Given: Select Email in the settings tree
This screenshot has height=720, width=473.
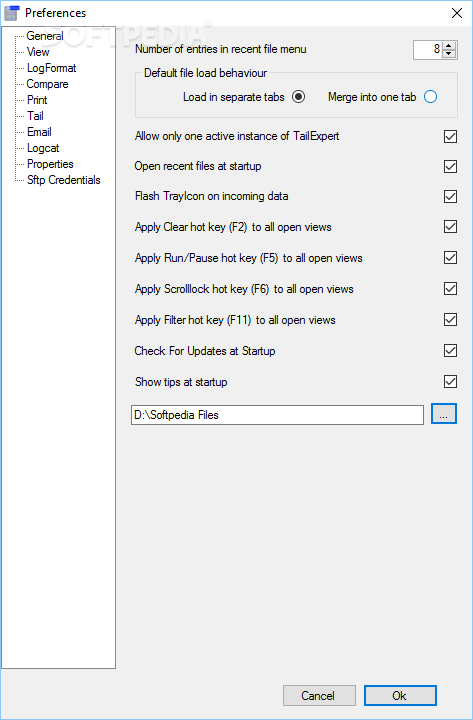Looking at the screenshot, I should [39, 132].
